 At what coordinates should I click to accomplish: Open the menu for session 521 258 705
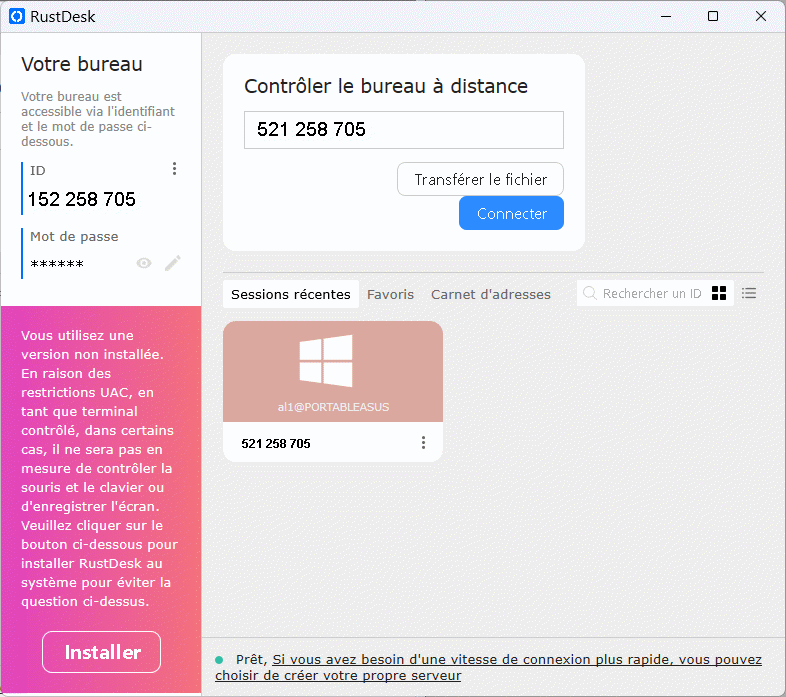coord(424,442)
